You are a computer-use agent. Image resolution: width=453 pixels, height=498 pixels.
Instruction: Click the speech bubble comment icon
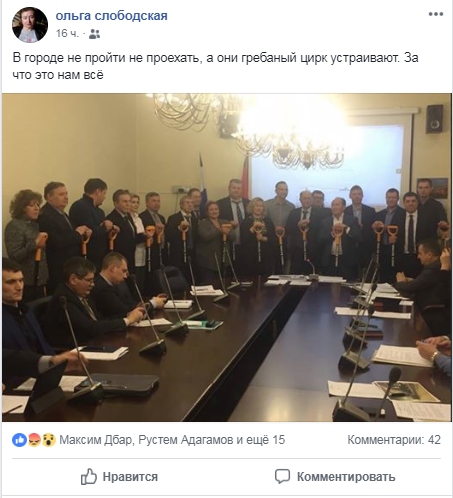282,477
